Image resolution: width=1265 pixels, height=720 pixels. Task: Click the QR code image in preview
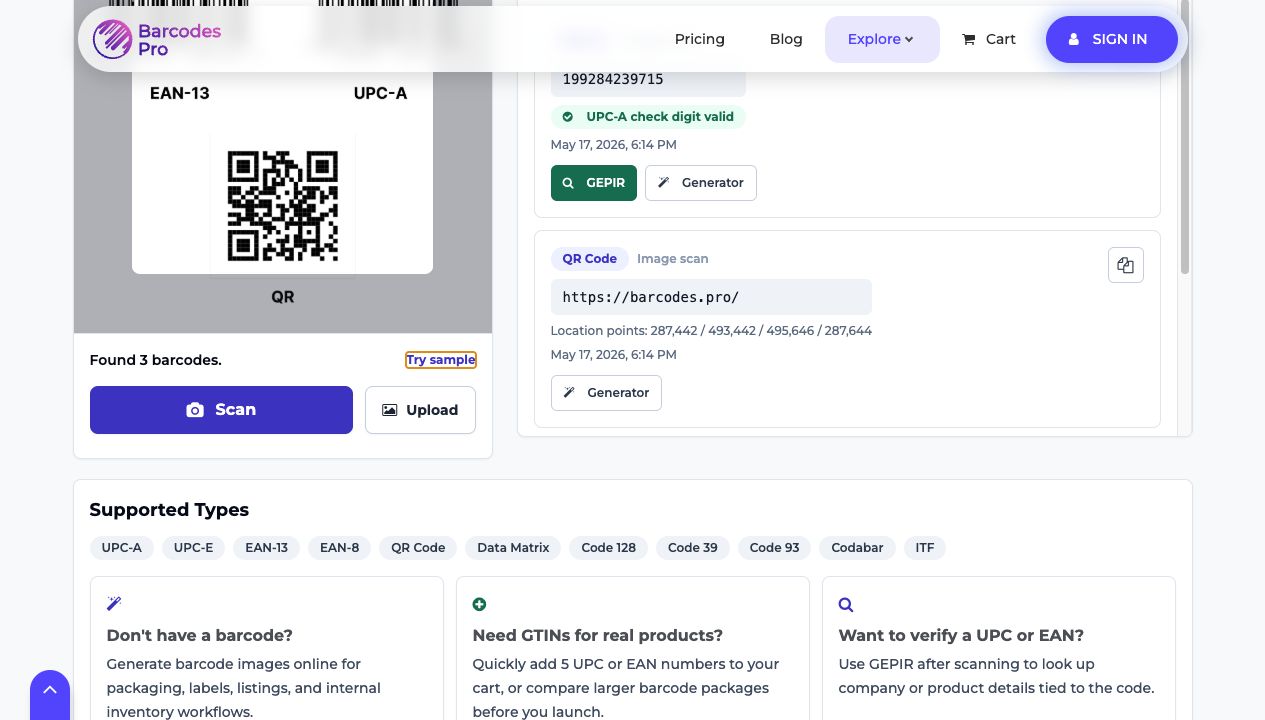point(283,206)
